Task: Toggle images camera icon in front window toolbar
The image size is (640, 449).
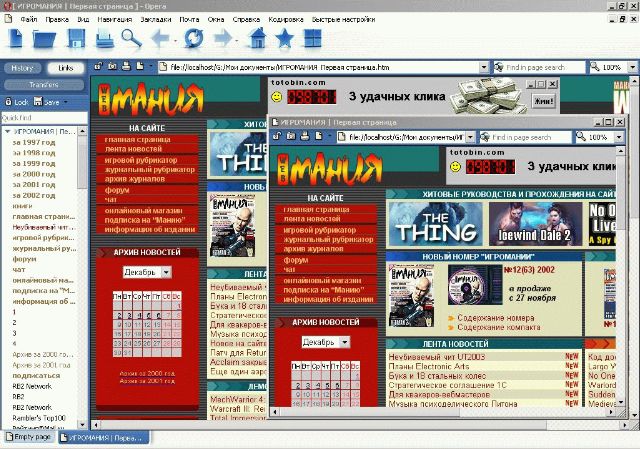Action: coord(291,136)
